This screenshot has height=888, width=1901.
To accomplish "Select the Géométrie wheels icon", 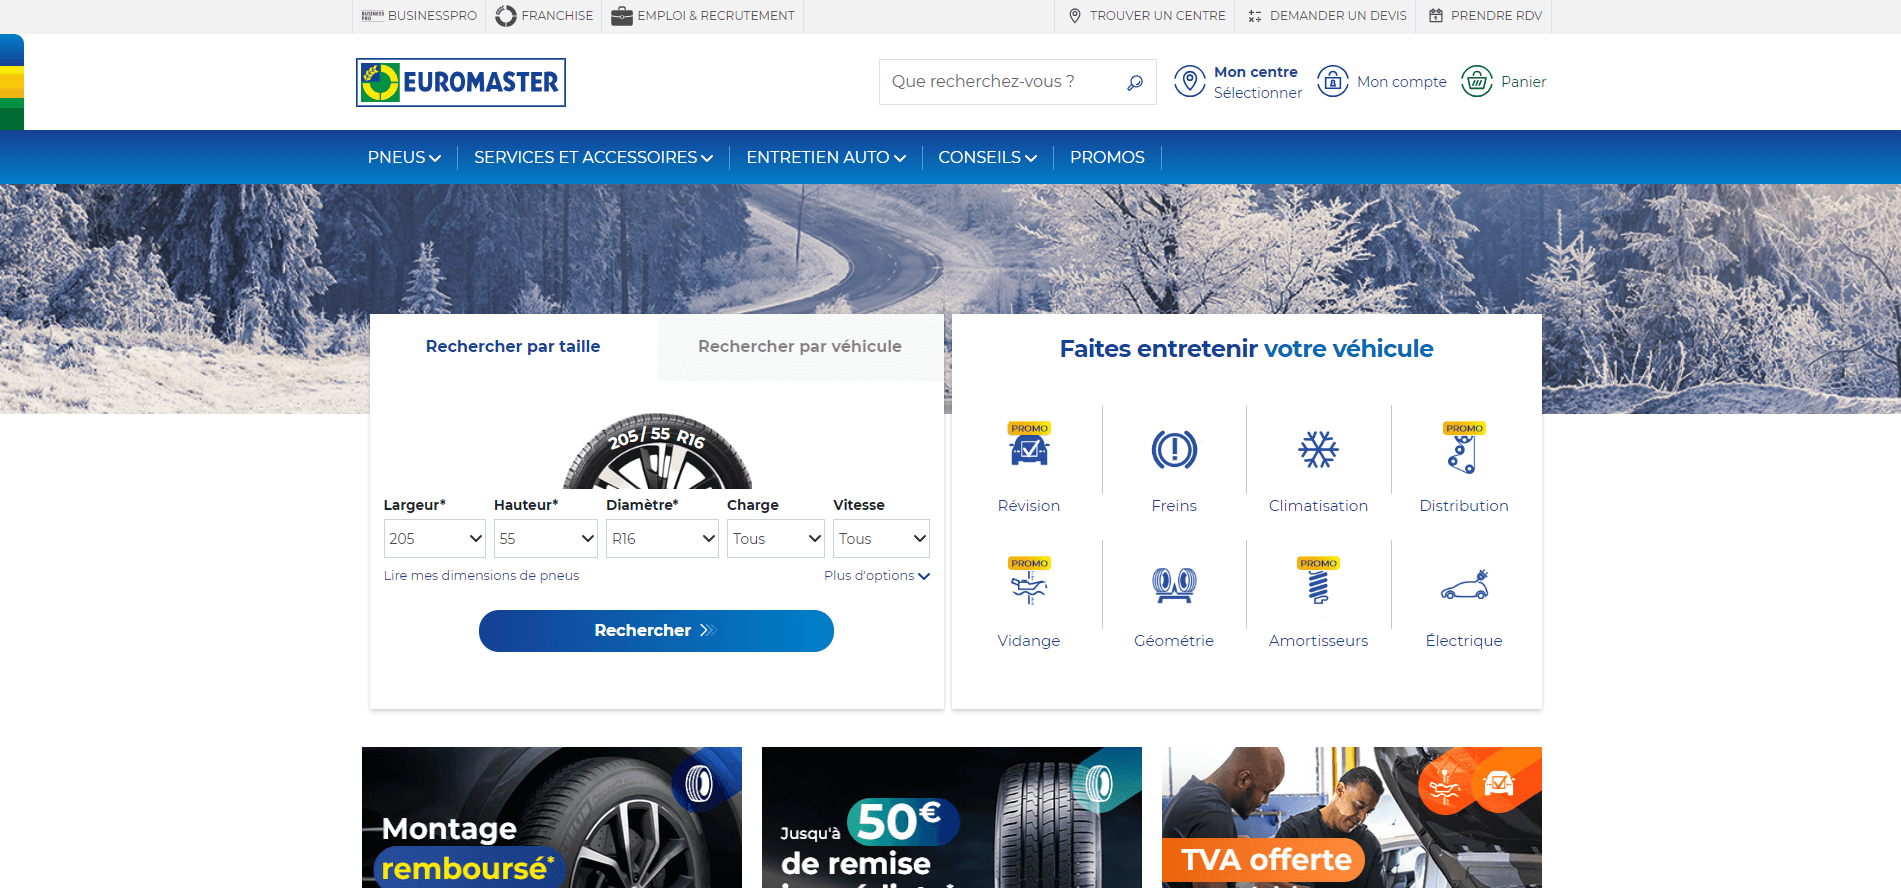I will (1174, 585).
